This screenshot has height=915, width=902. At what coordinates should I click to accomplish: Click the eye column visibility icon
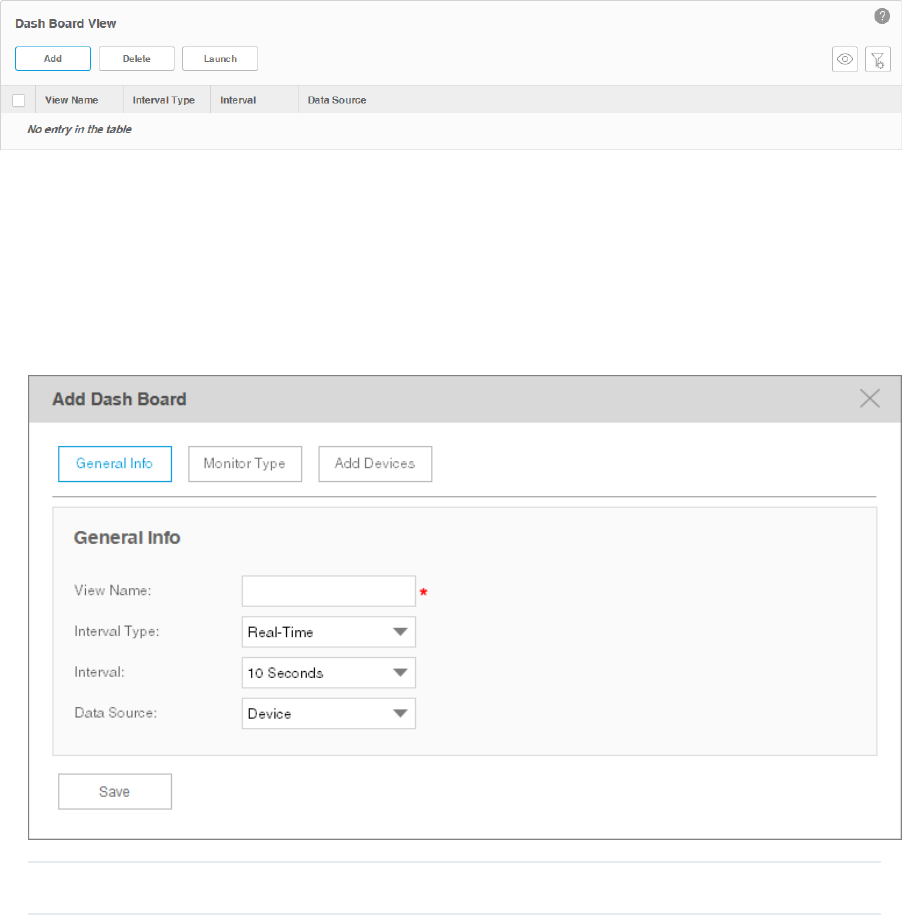click(x=844, y=59)
